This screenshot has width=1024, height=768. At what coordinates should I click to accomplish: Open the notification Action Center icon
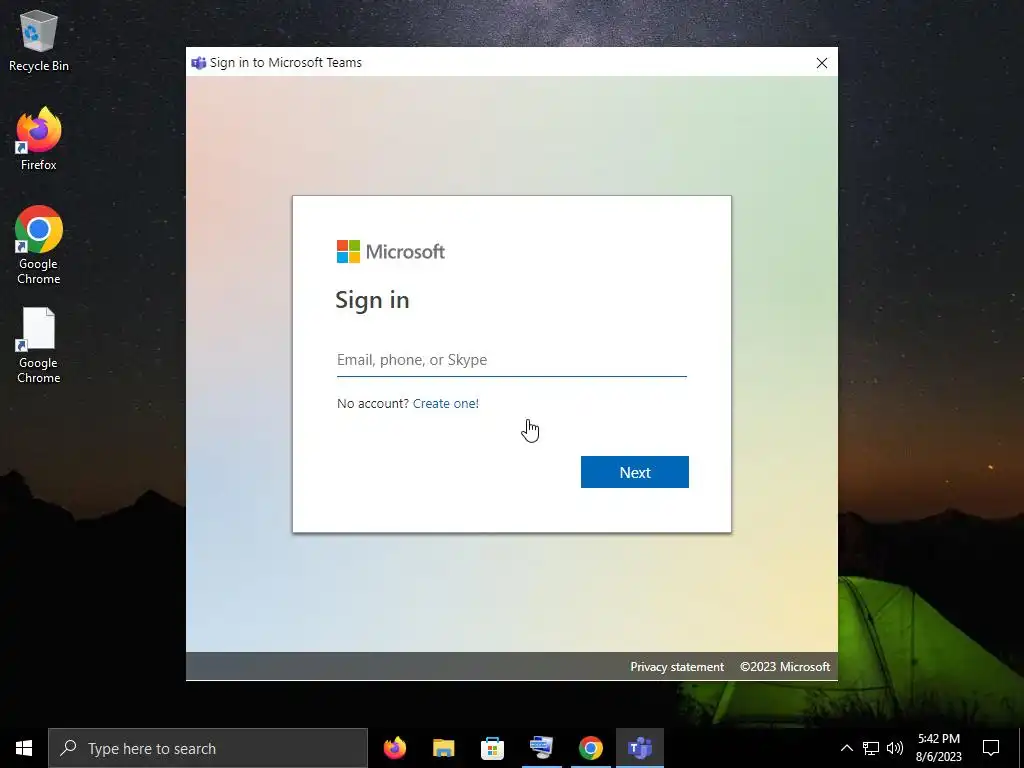pos(991,748)
